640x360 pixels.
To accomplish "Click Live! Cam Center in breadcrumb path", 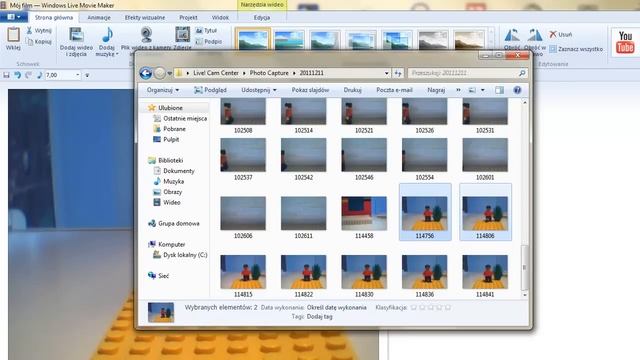I will (216, 73).
